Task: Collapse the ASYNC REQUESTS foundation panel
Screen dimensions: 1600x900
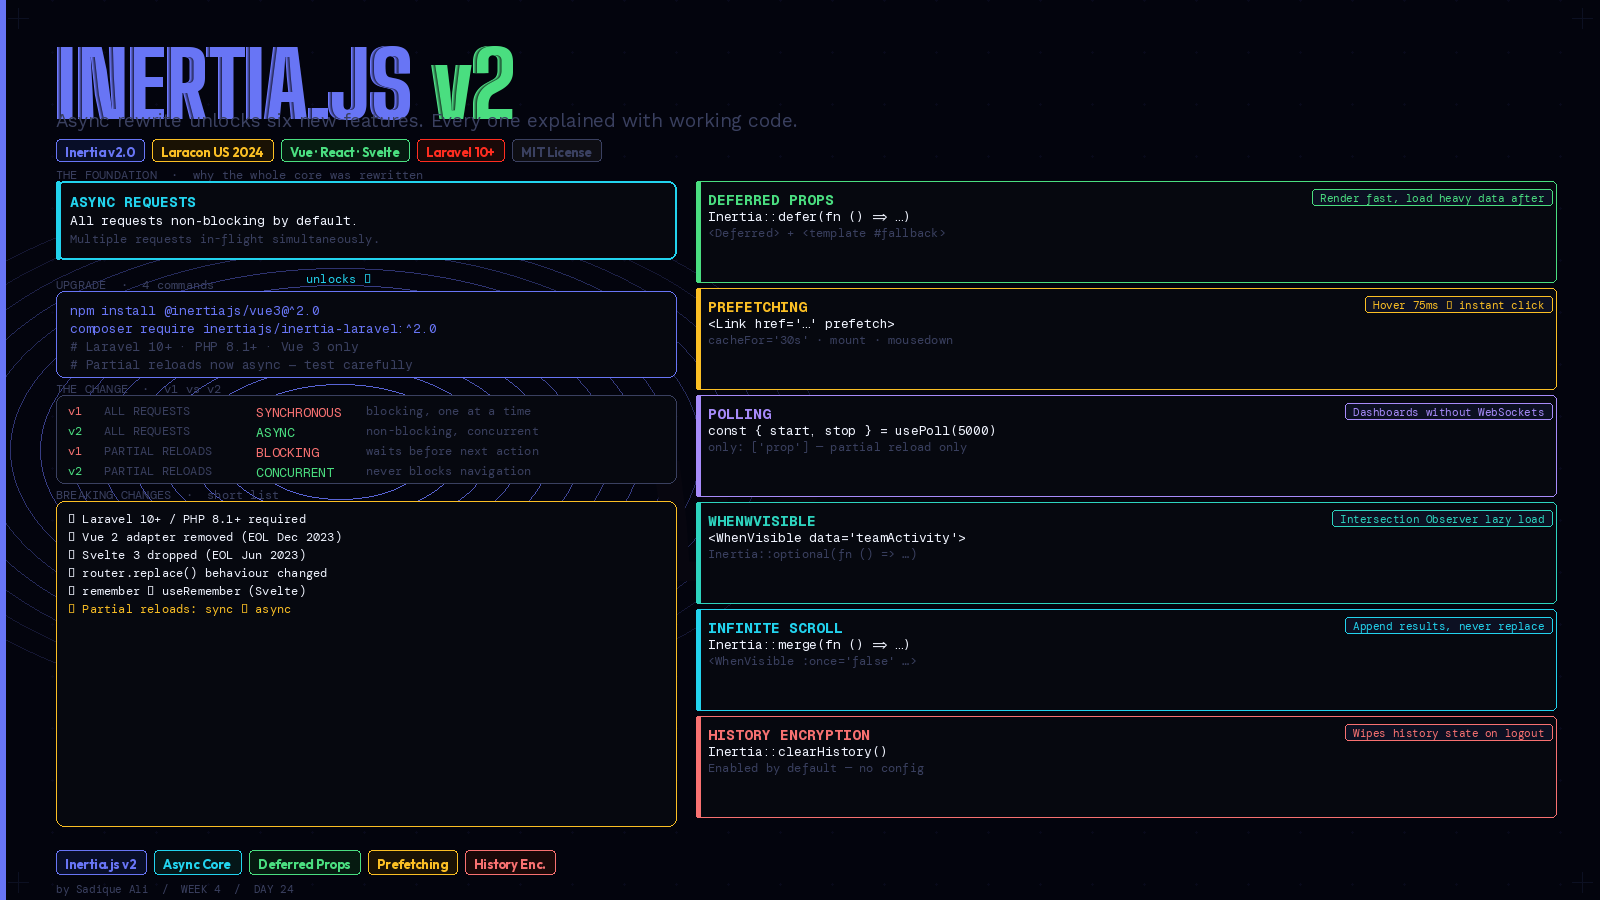Action: 367,220
